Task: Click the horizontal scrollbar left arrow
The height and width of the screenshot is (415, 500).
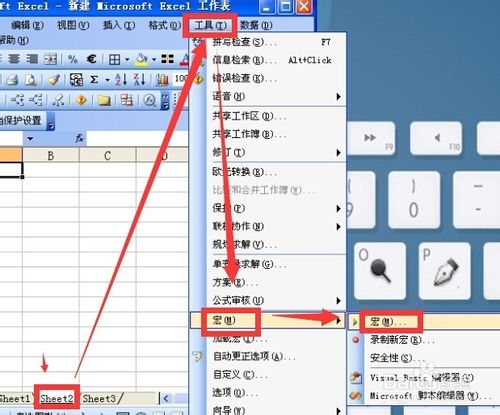Action: (x=166, y=398)
